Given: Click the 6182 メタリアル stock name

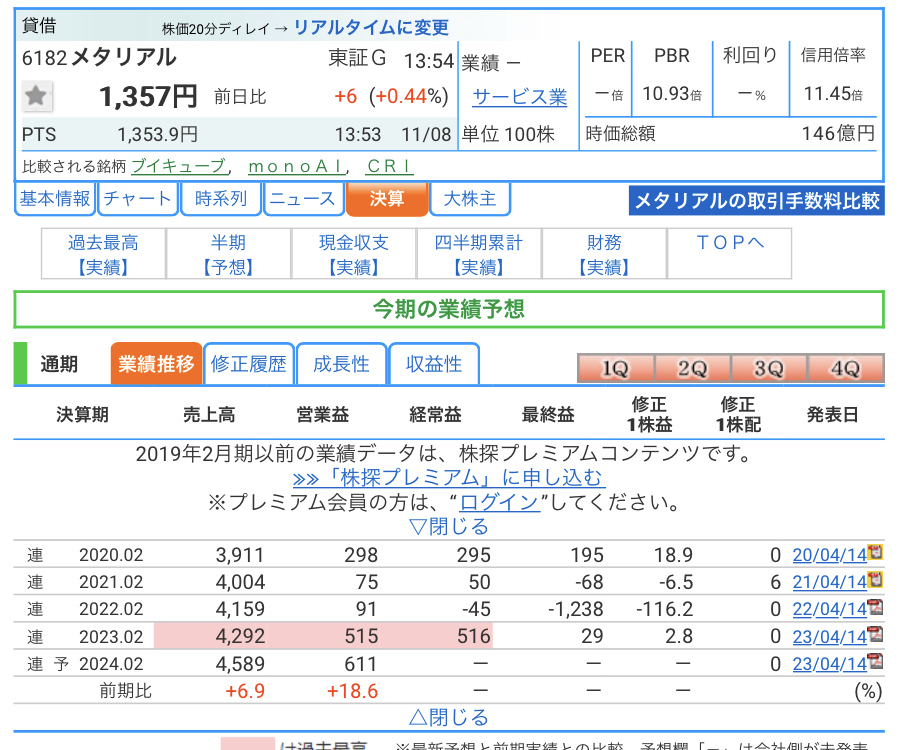Looking at the screenshot, I should tap(99, 57).
